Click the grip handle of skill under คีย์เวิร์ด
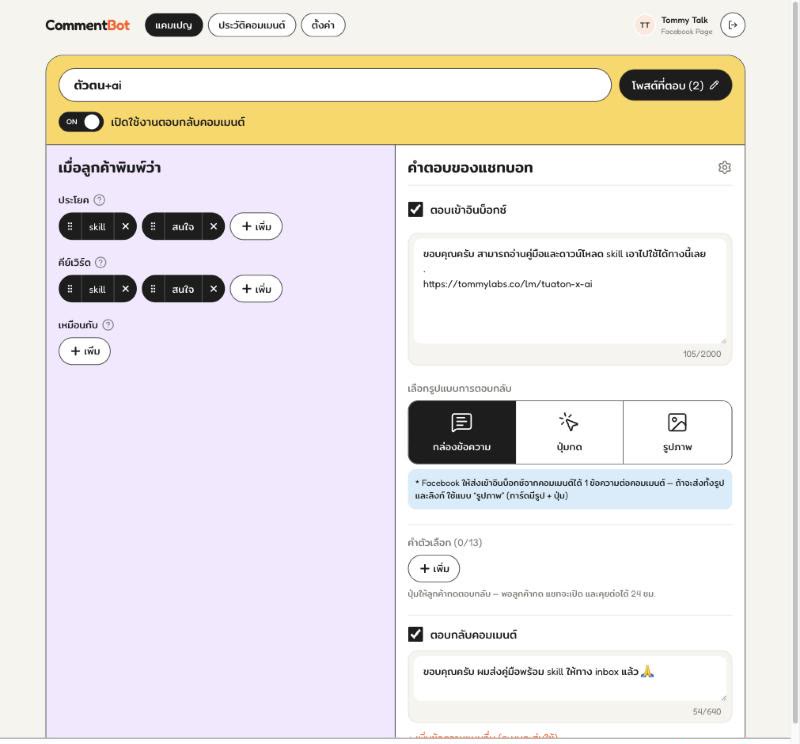 click(70, 289)
